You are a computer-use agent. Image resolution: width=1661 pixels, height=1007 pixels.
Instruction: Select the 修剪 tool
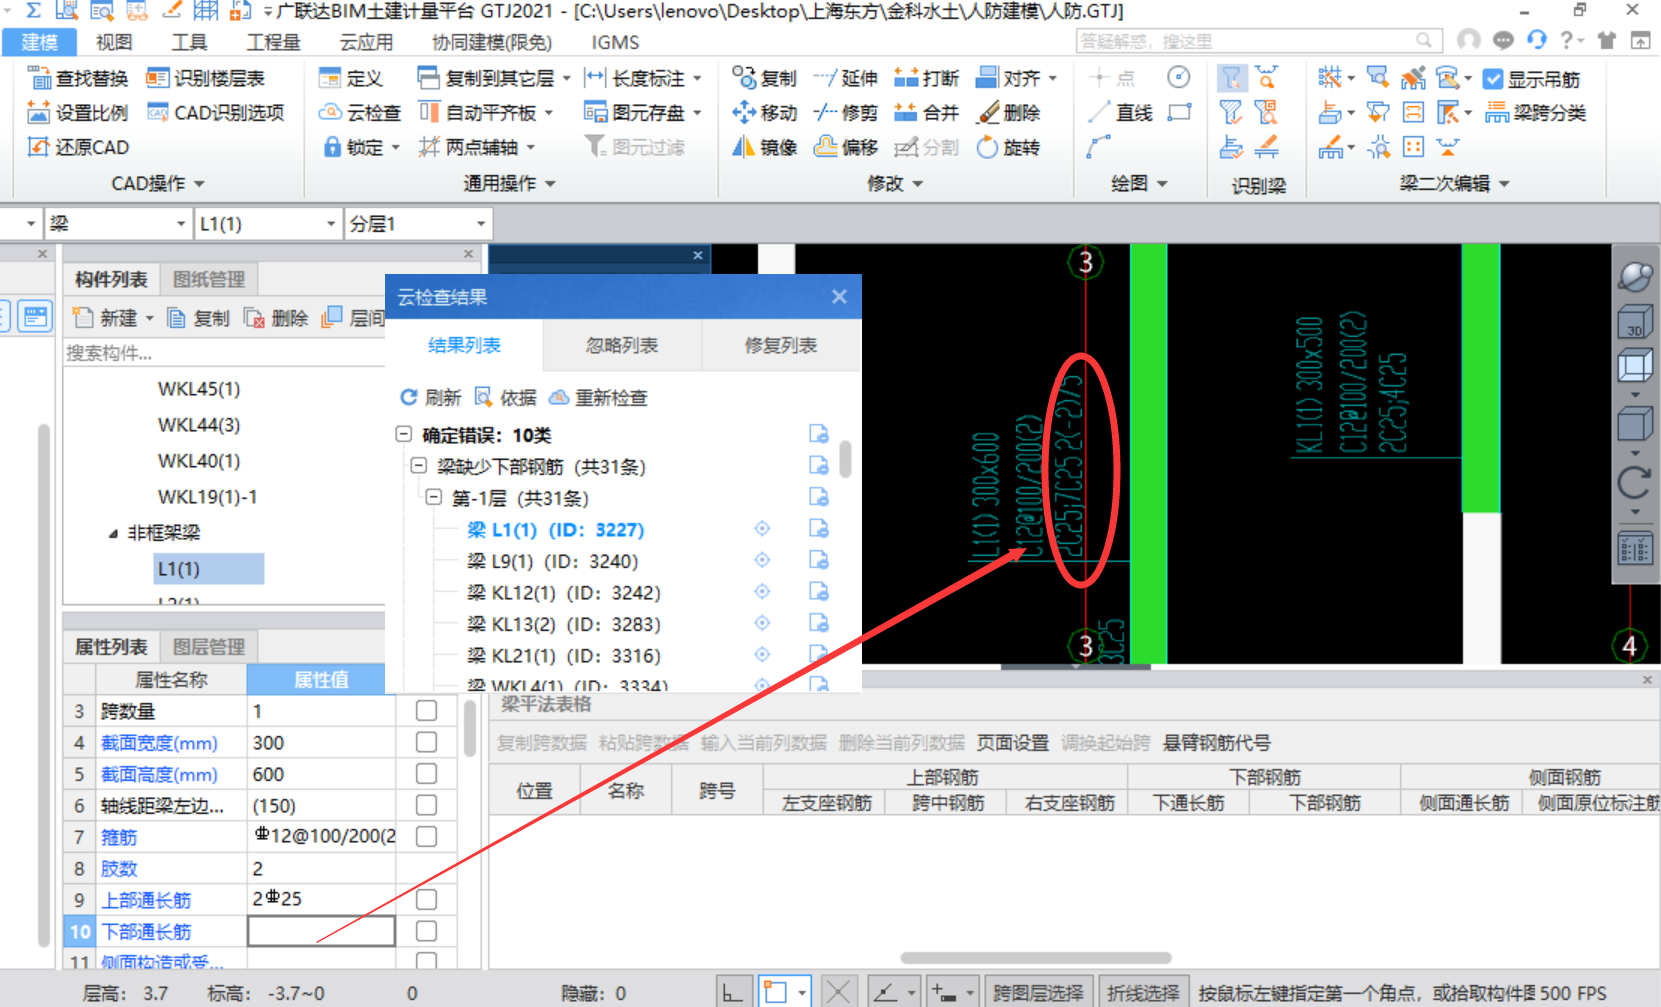coord(846,113)
